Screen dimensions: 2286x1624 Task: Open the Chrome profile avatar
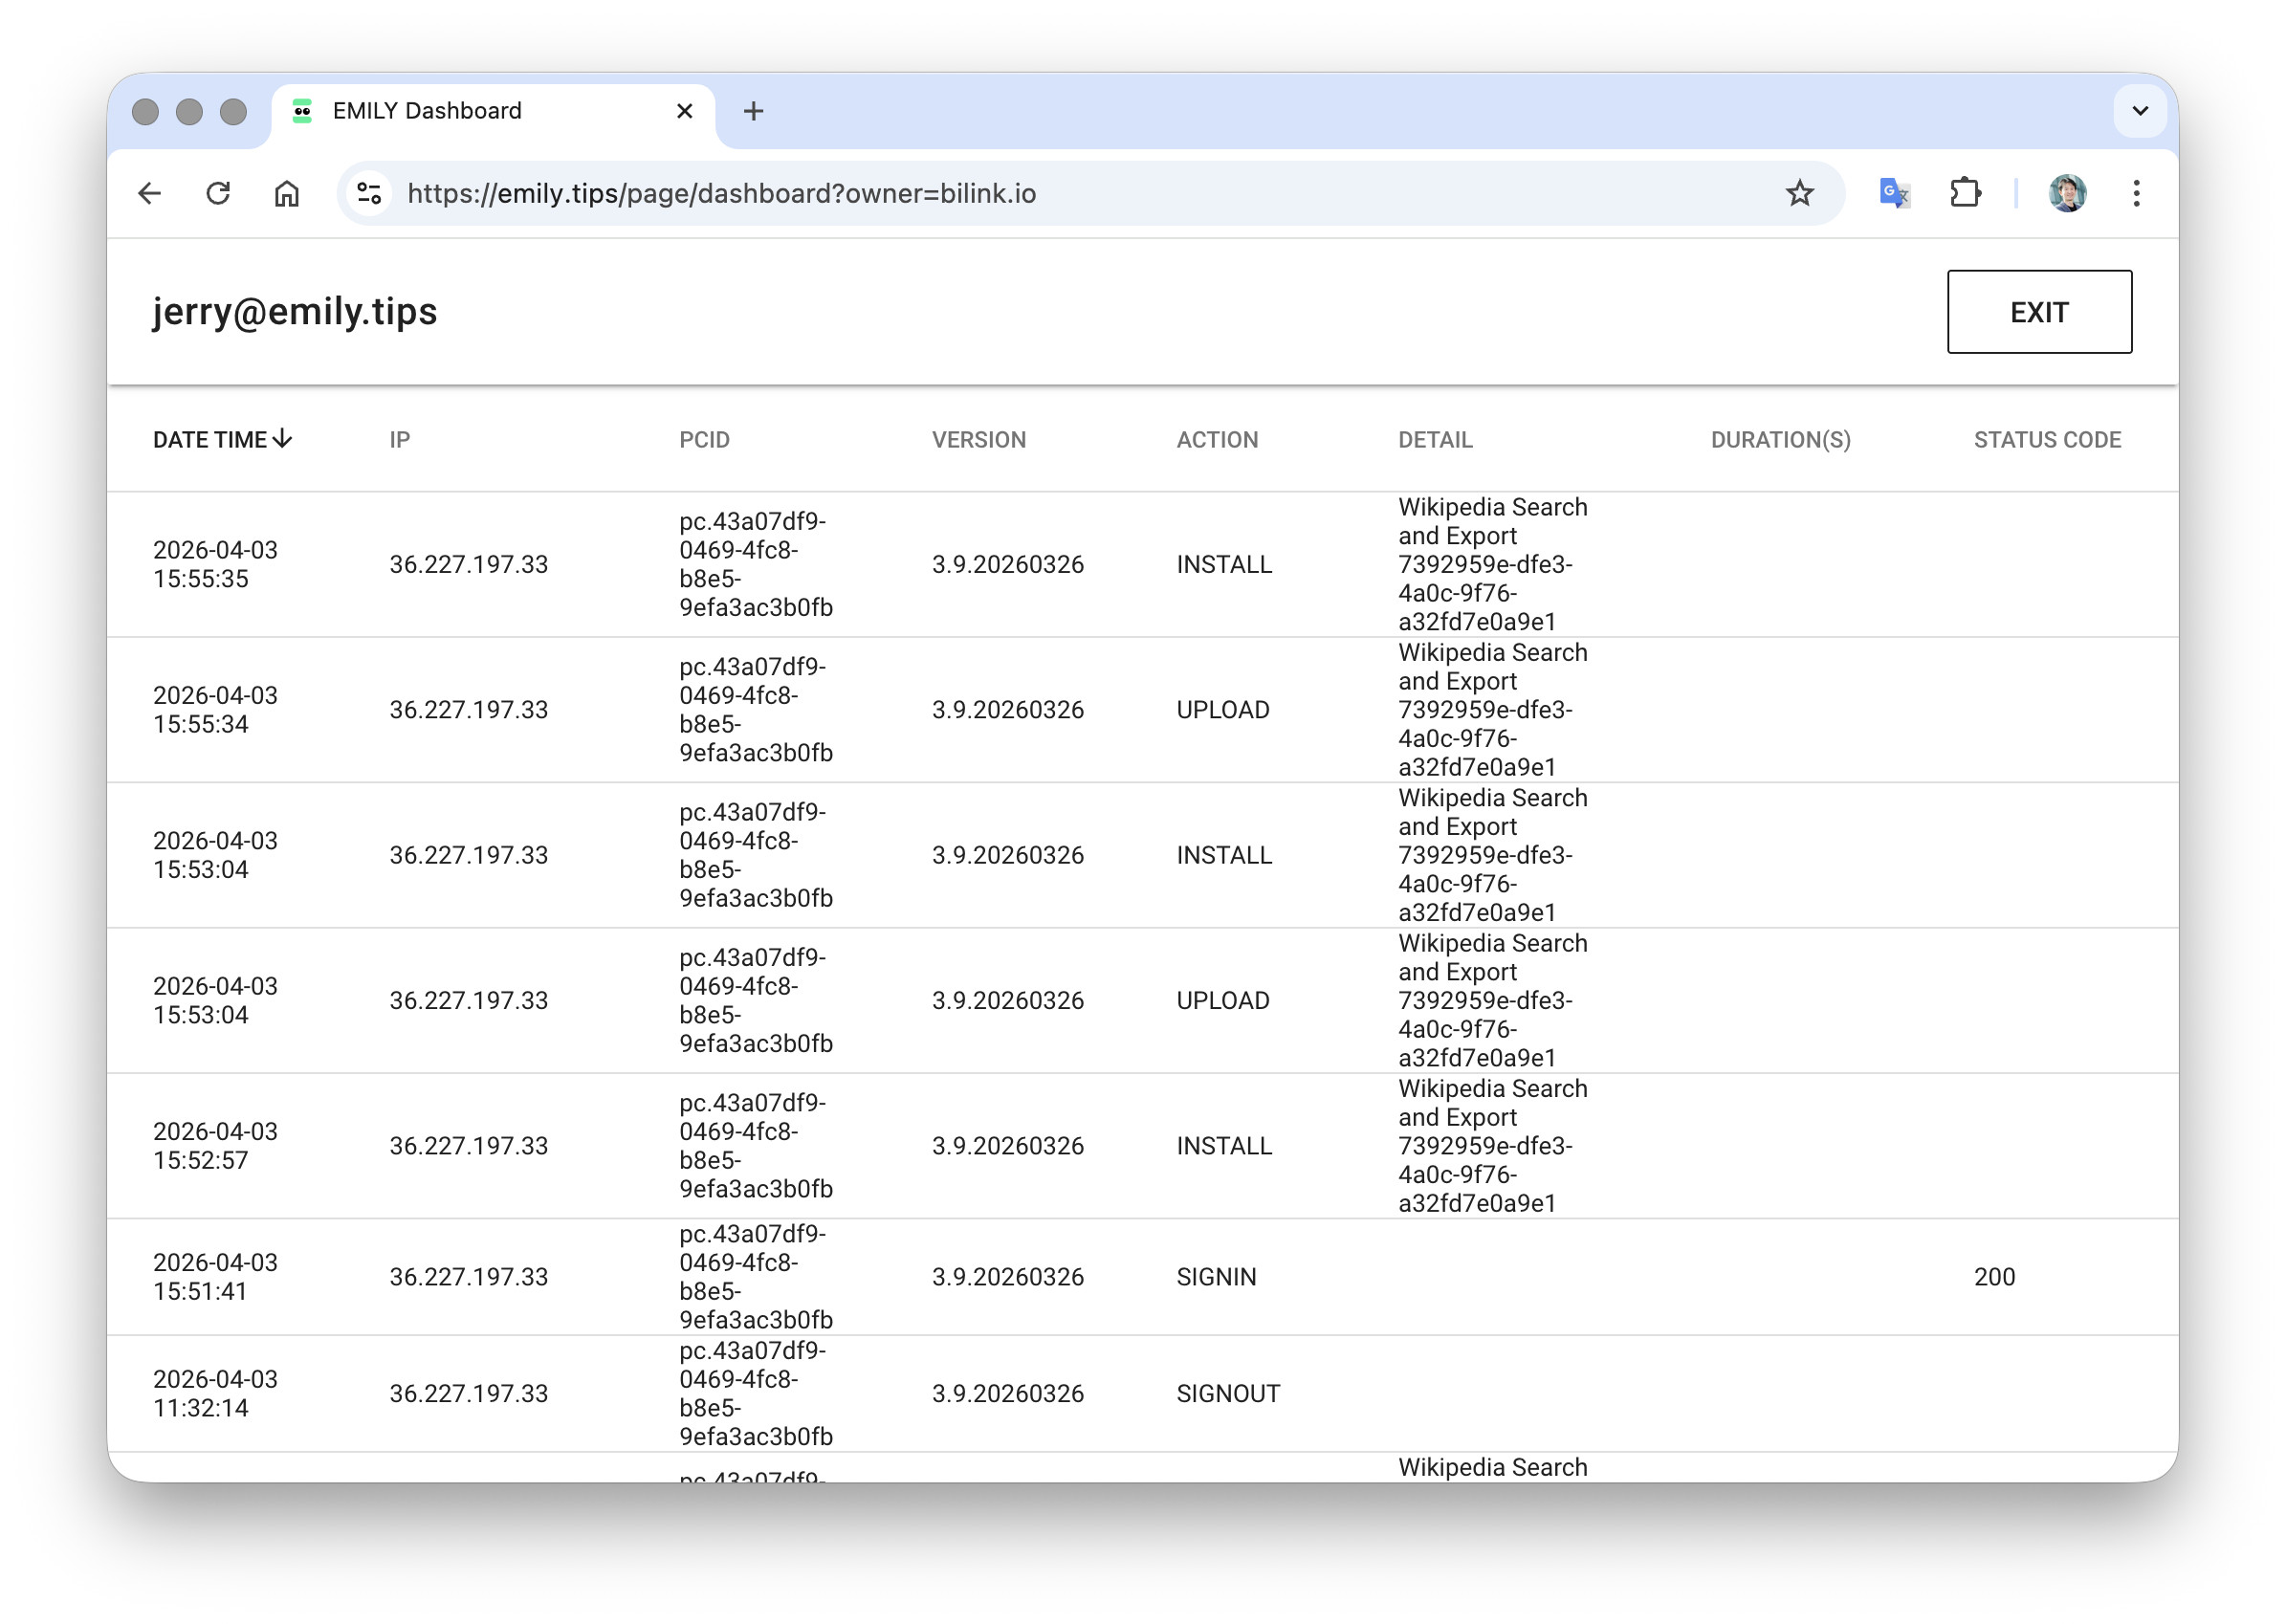coord(2067,193)
